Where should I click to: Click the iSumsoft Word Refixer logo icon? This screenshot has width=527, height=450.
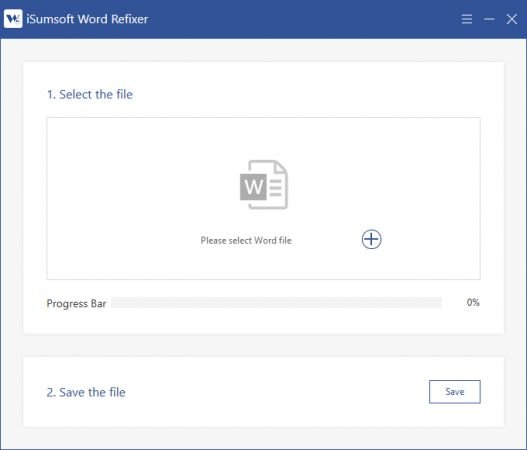(13, 19)
